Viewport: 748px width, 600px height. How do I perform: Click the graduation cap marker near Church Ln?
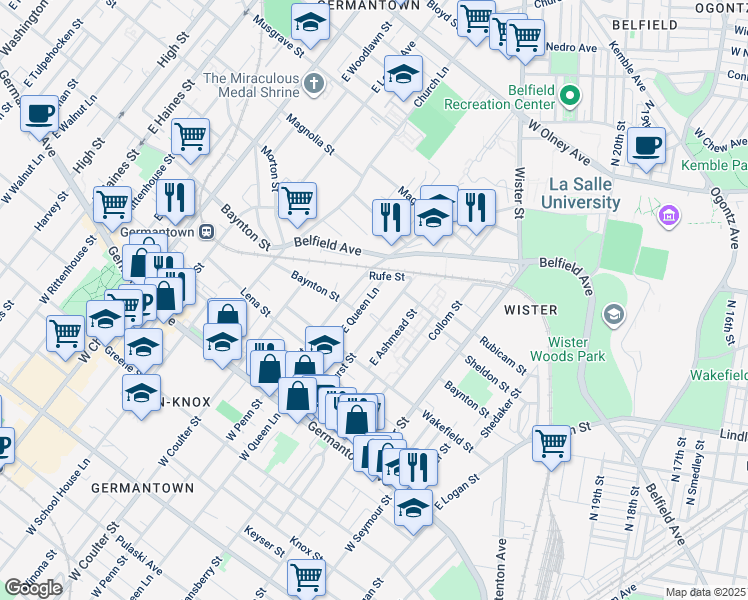point(403,77)
